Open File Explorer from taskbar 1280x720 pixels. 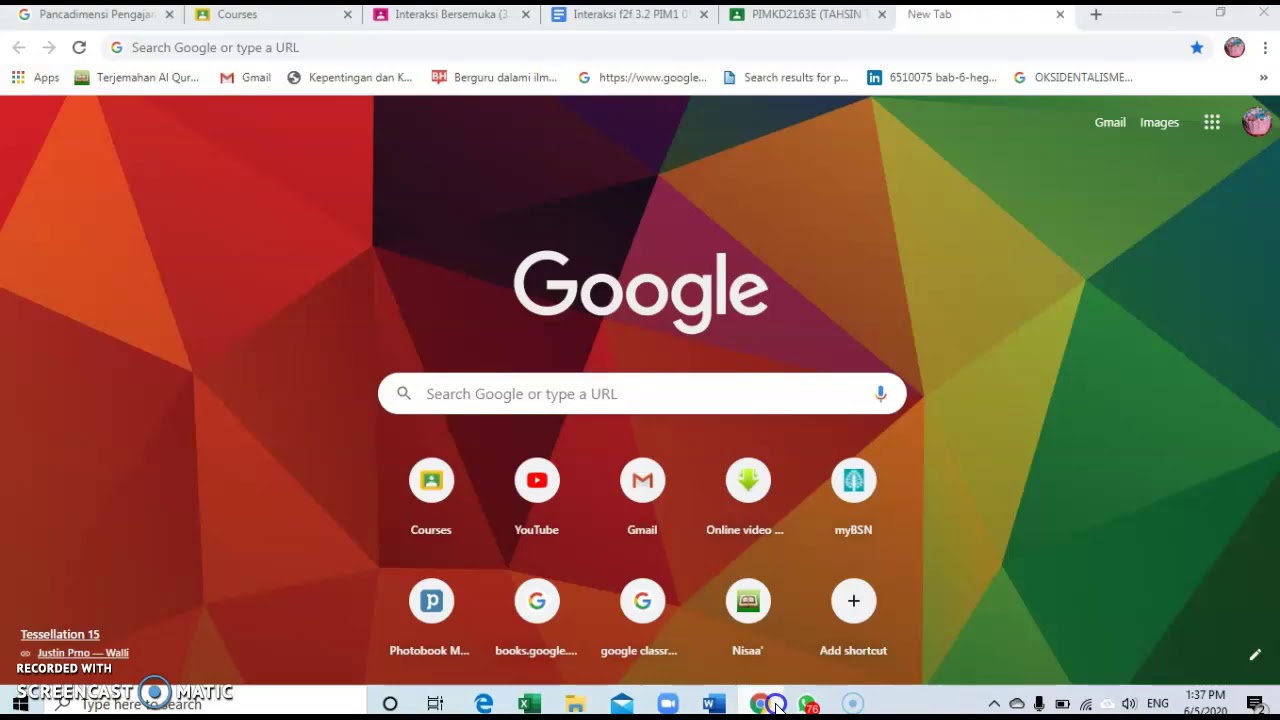click(575, 704)
